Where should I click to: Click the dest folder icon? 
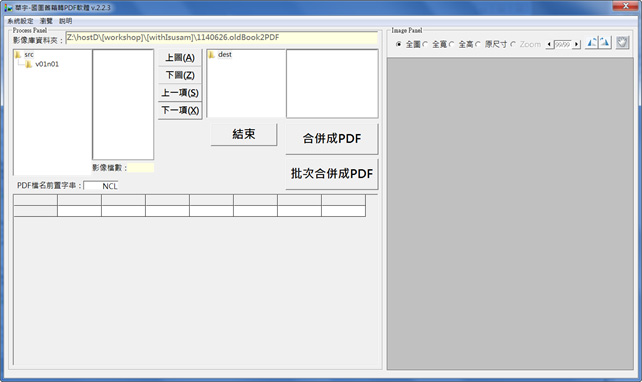pyautogui.click(x=212, y=54)
